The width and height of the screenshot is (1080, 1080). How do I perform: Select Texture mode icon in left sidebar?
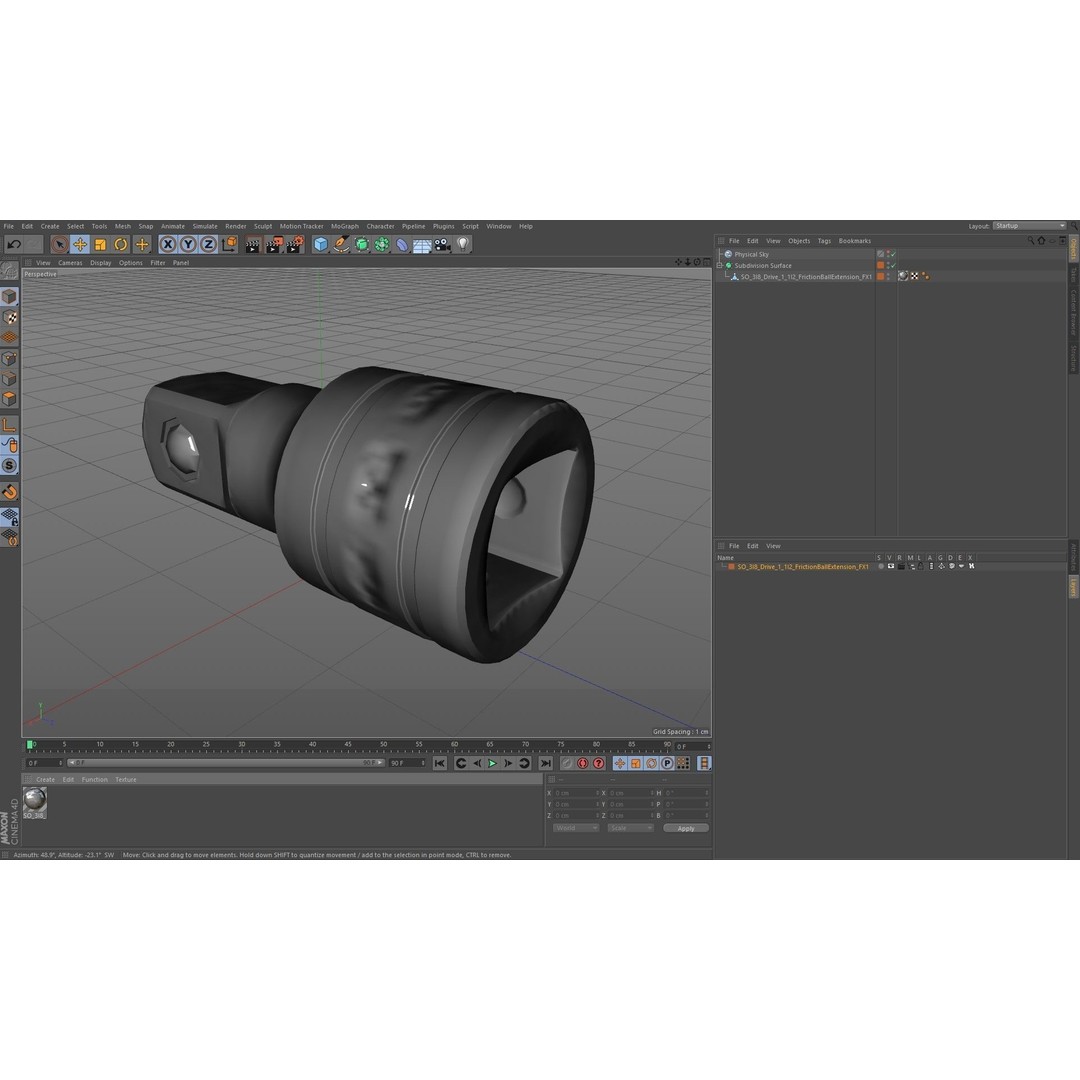10,317
